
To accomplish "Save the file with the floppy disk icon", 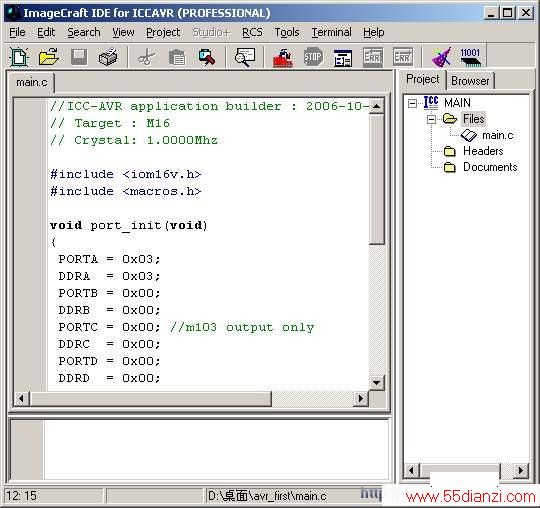I will [x=79, y=57].
